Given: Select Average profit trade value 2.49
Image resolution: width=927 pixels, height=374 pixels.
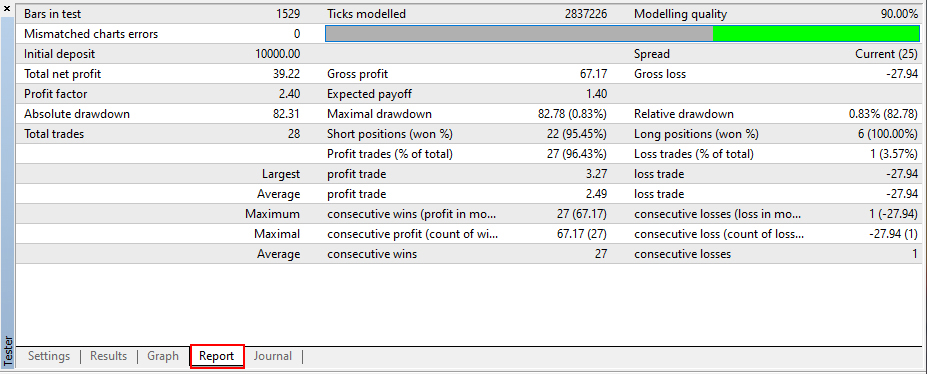Looking at the screenshot, I should (x=597, y=194).
